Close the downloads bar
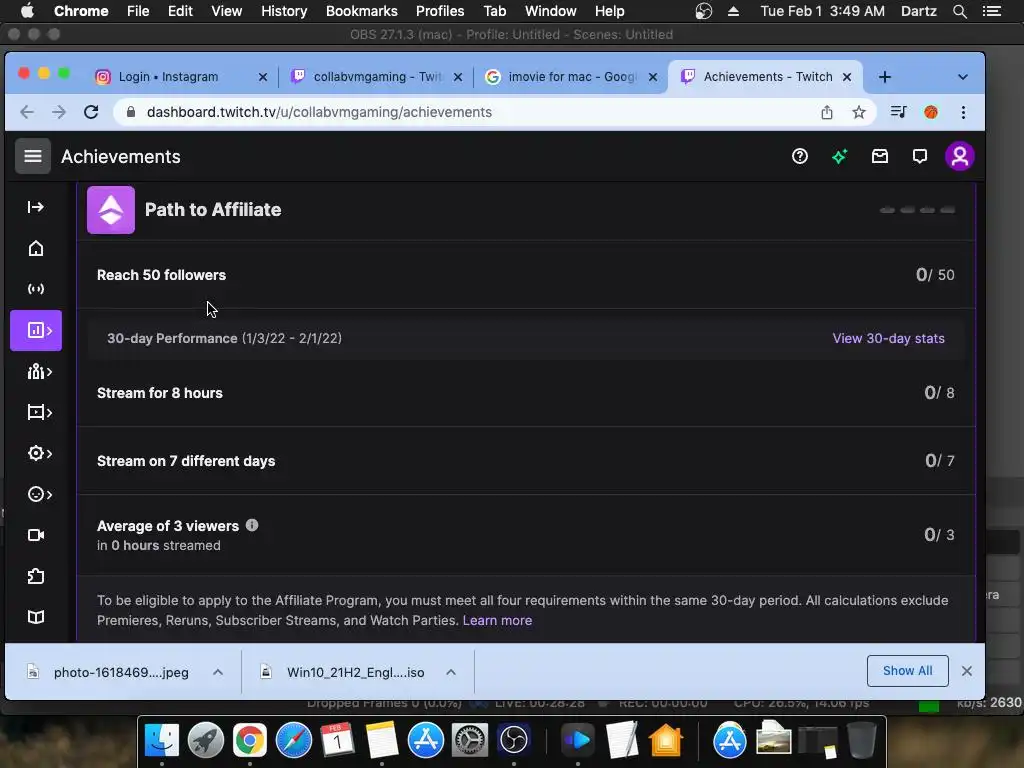Image resolution: width=1024 pixels, height=768 pixels. pyautogui.click(x=967, y=671)
